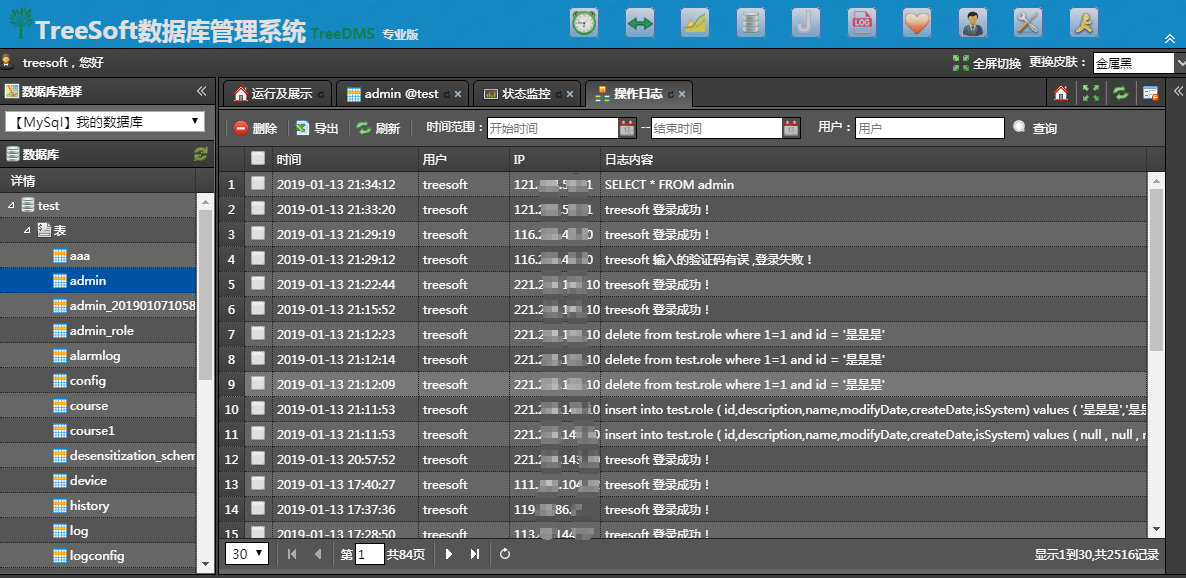Collapse the 数据库选择 left panel
This screenshot has height=578, width=1186.
click(201, 92)
